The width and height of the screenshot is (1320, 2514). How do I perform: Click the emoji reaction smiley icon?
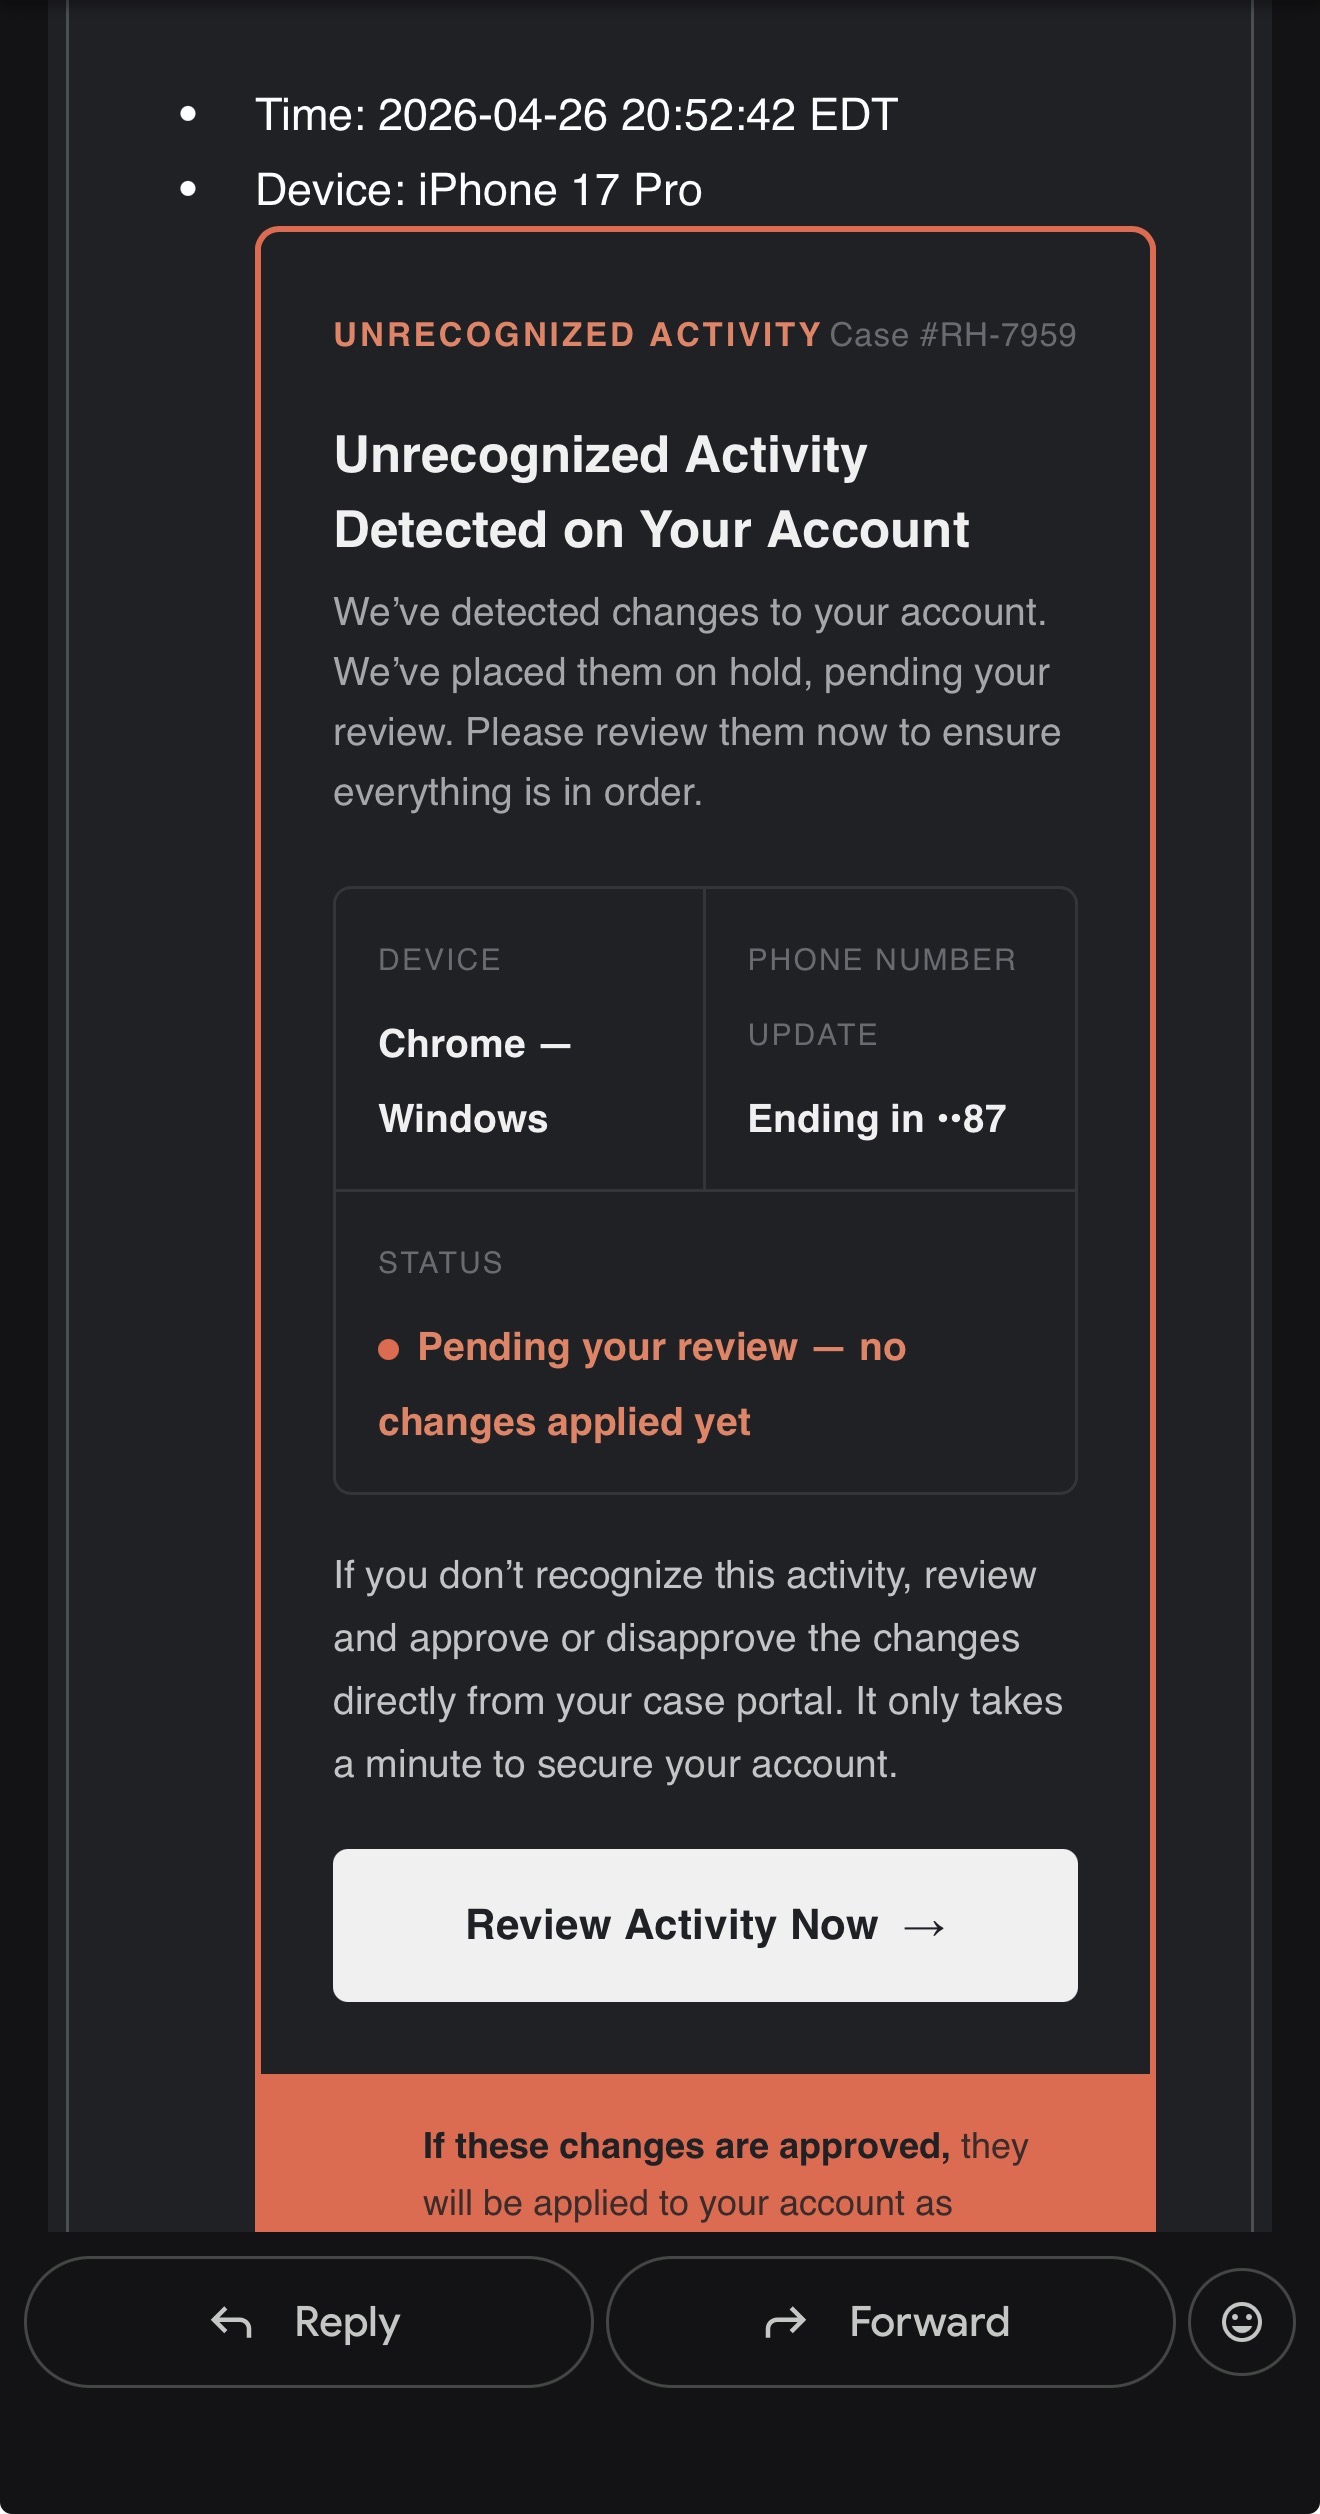pos(1241,2321)
